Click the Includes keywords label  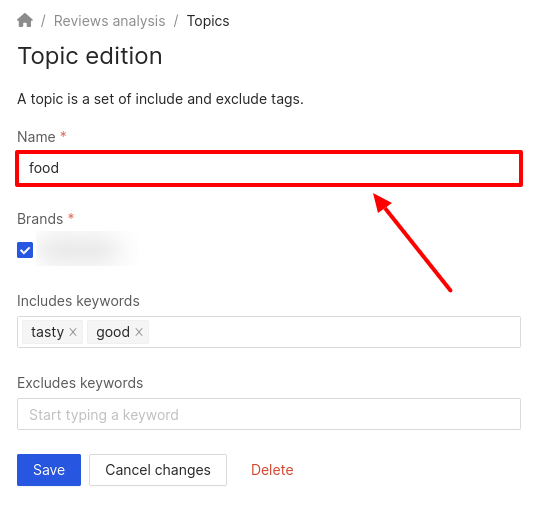coord(79,301)
